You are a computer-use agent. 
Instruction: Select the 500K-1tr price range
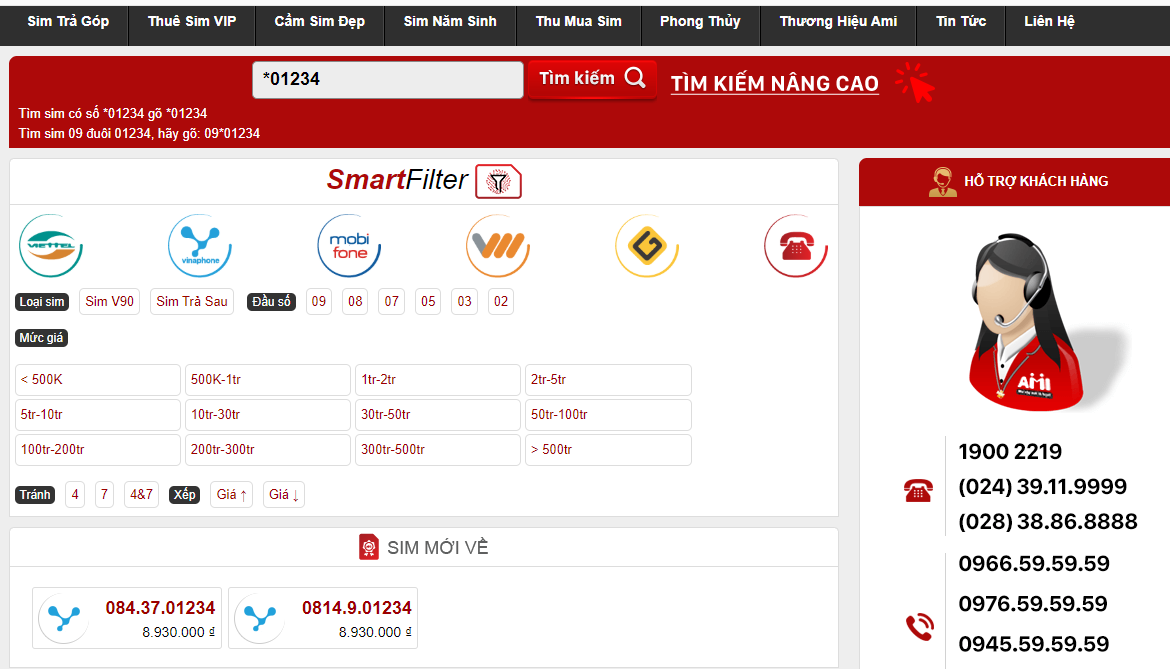pos(267,379)
